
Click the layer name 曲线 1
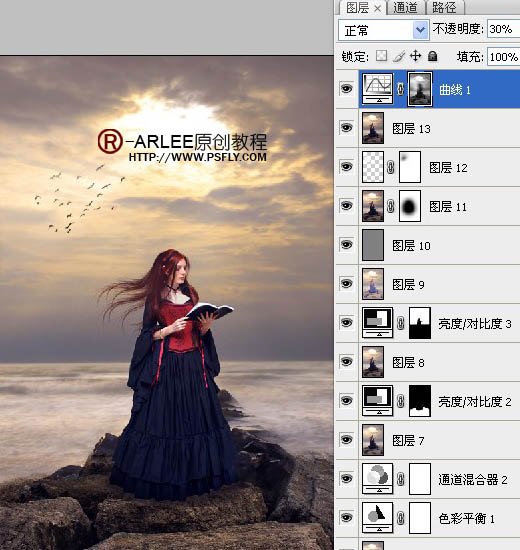click(x=455, y=90)
